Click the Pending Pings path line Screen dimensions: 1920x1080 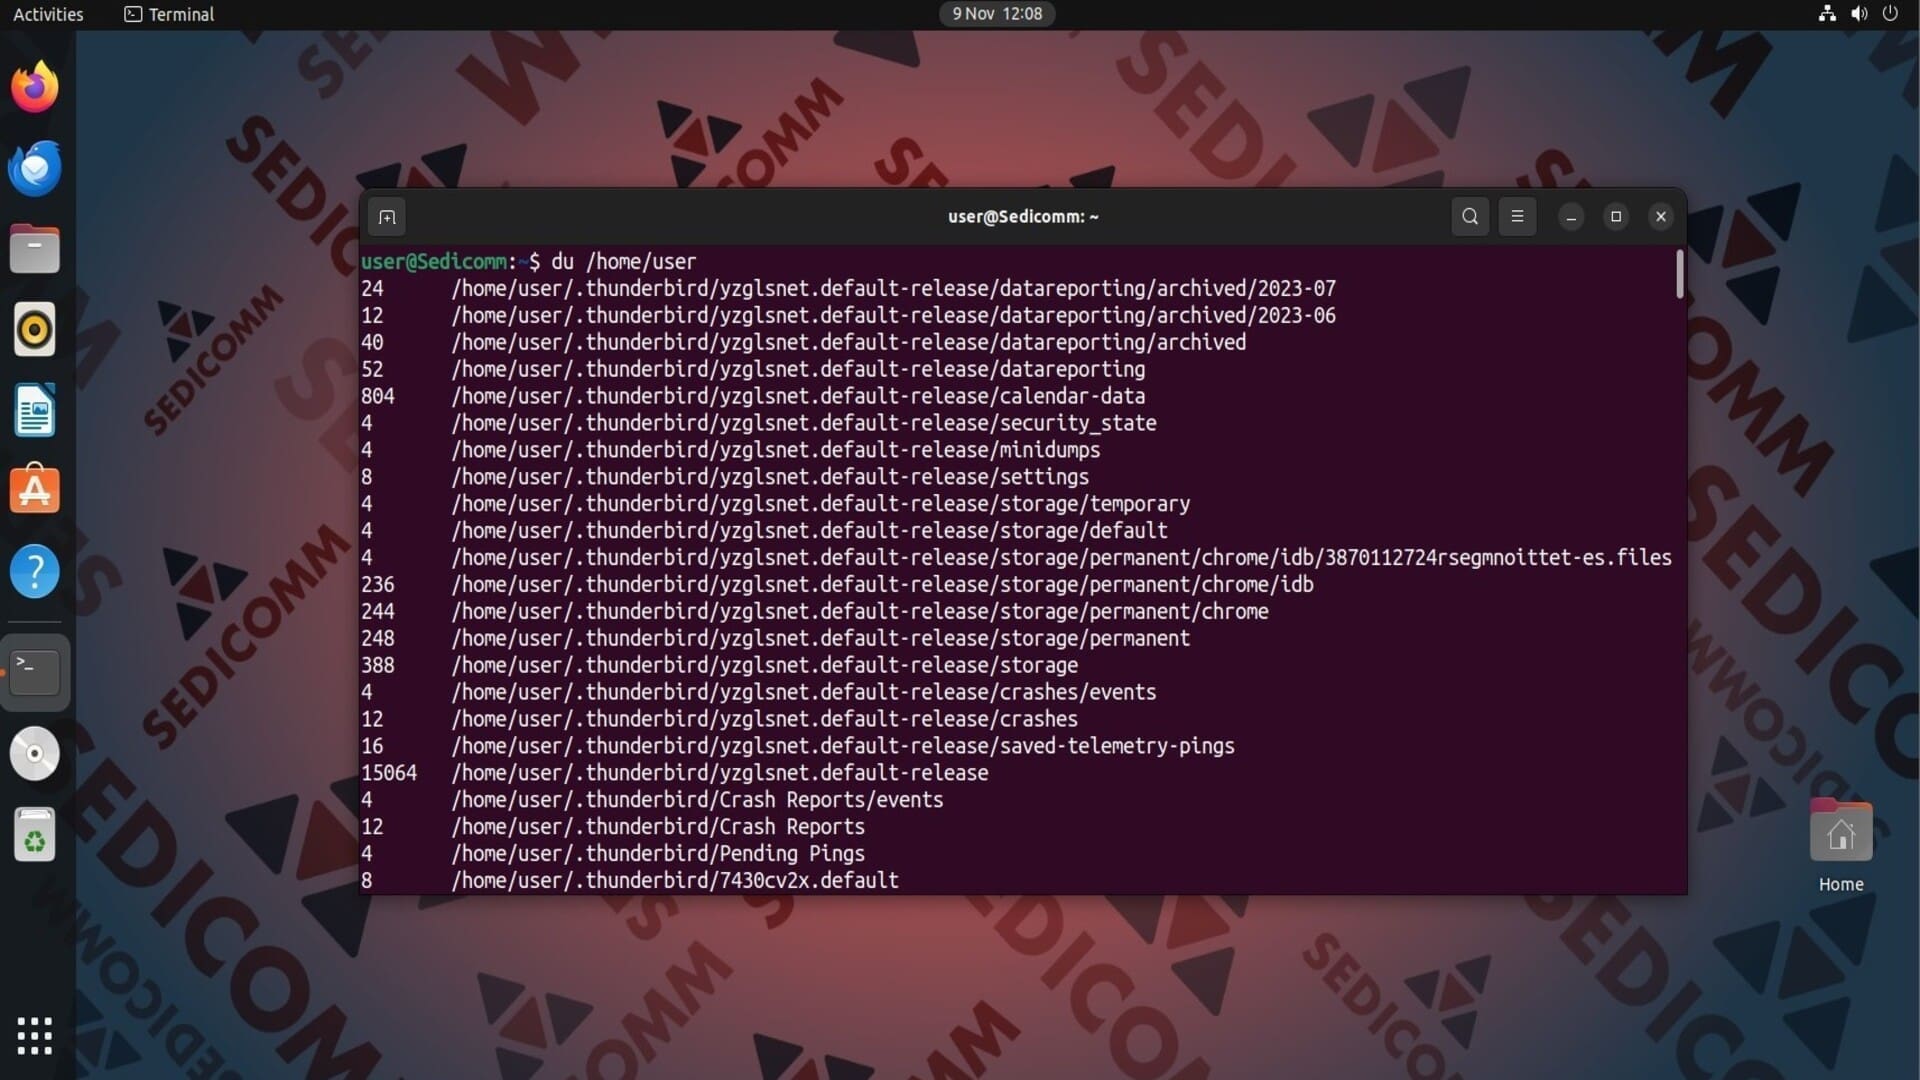coord(658,856)
